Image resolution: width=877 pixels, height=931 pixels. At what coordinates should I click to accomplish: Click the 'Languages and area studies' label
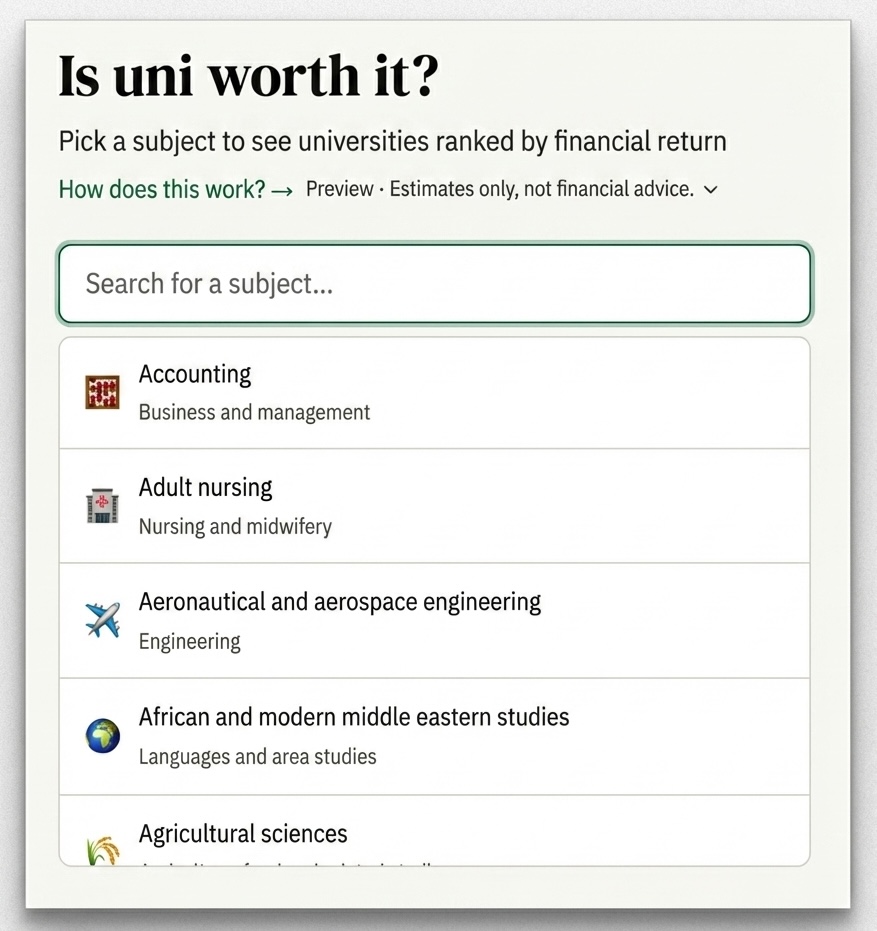257,756
